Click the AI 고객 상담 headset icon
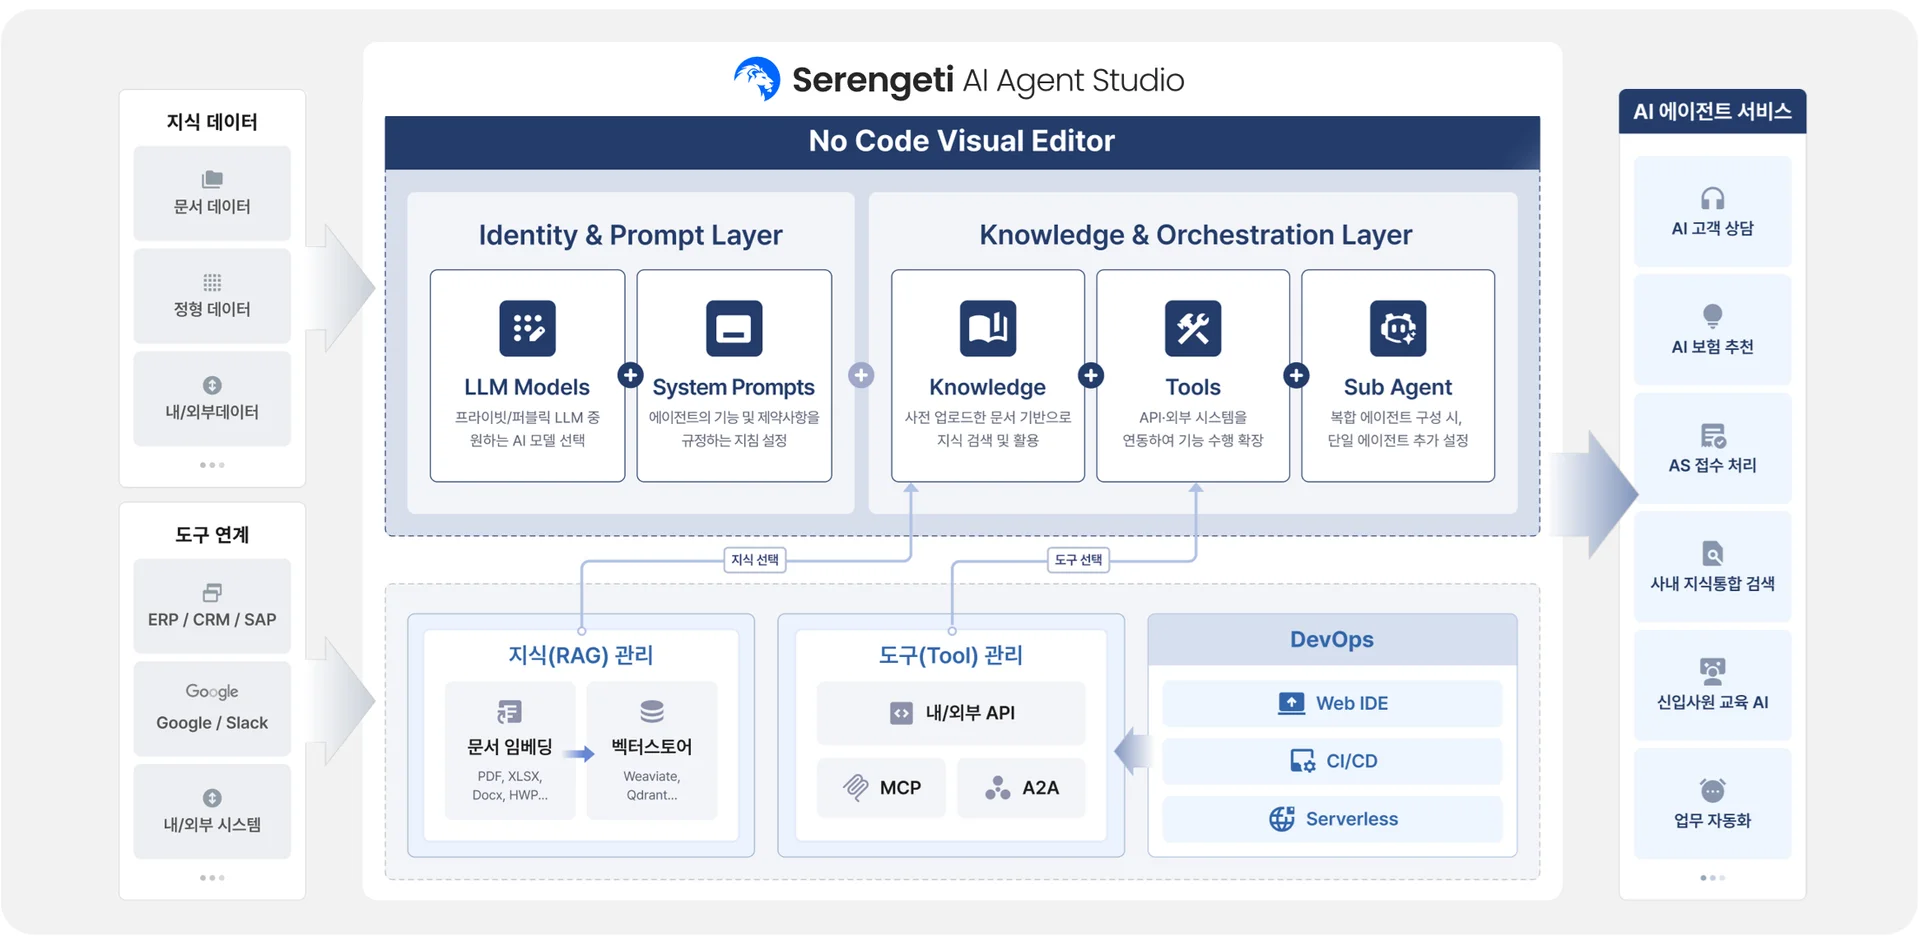The width and height of the screenshot is (1920, 937). point(1712,198)
